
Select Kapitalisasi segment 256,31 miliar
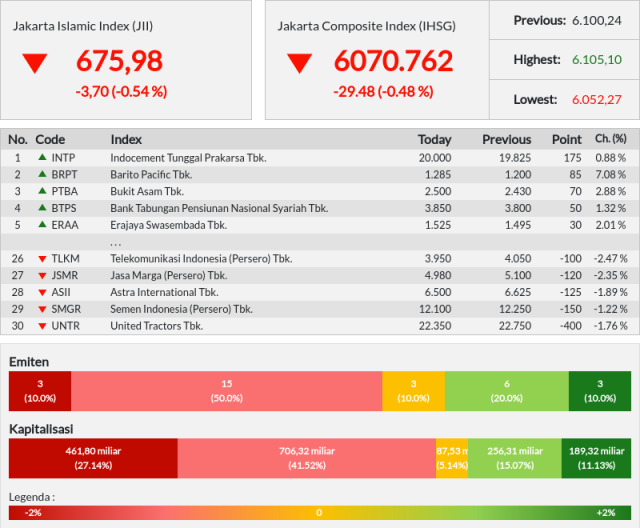pos(515,458)
